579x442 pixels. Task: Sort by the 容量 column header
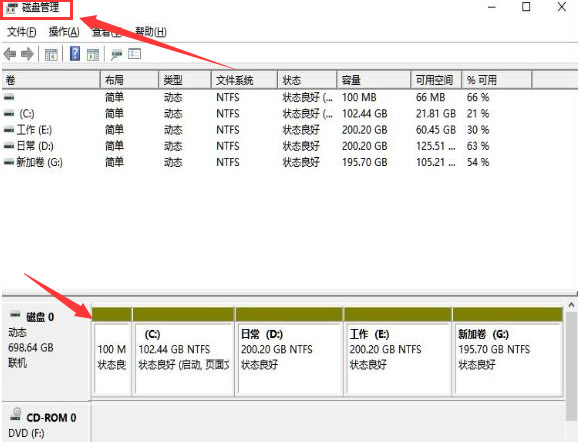pyautogui.click(x=374, y=80)
